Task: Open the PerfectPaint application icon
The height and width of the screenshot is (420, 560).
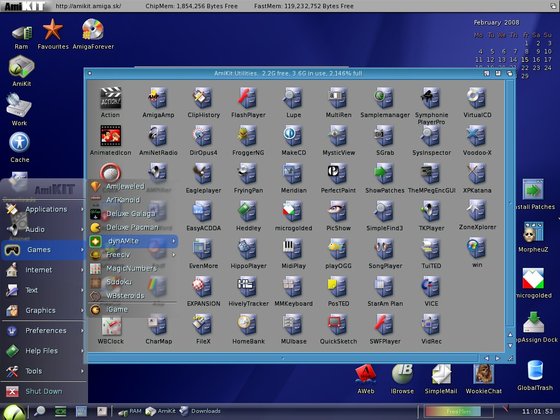Action: tap(338, 178)
